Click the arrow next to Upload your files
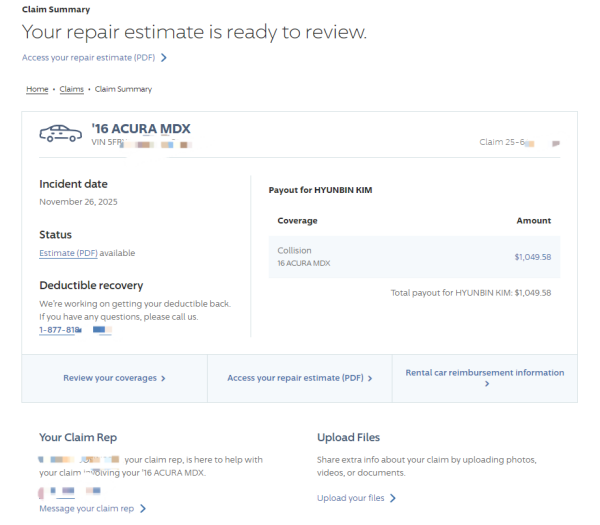Viewport: 600px width, 525px height. click(393, 498)
